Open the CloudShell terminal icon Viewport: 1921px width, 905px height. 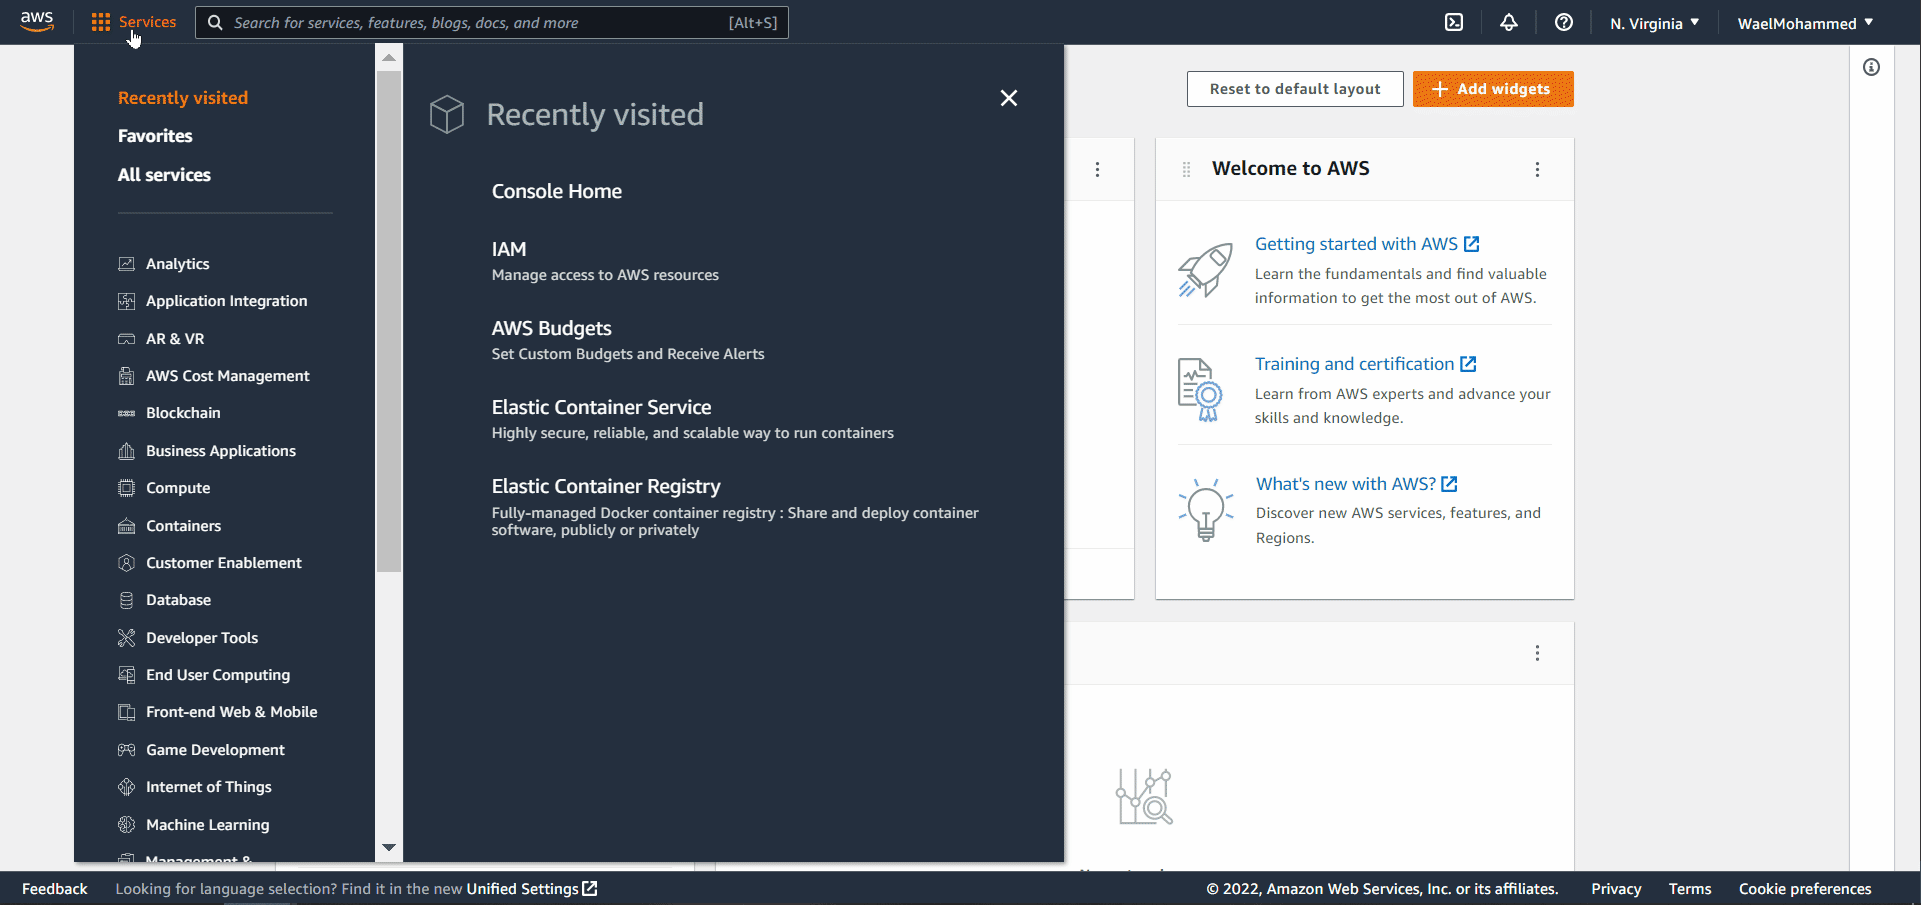(x=1454, y=23)
